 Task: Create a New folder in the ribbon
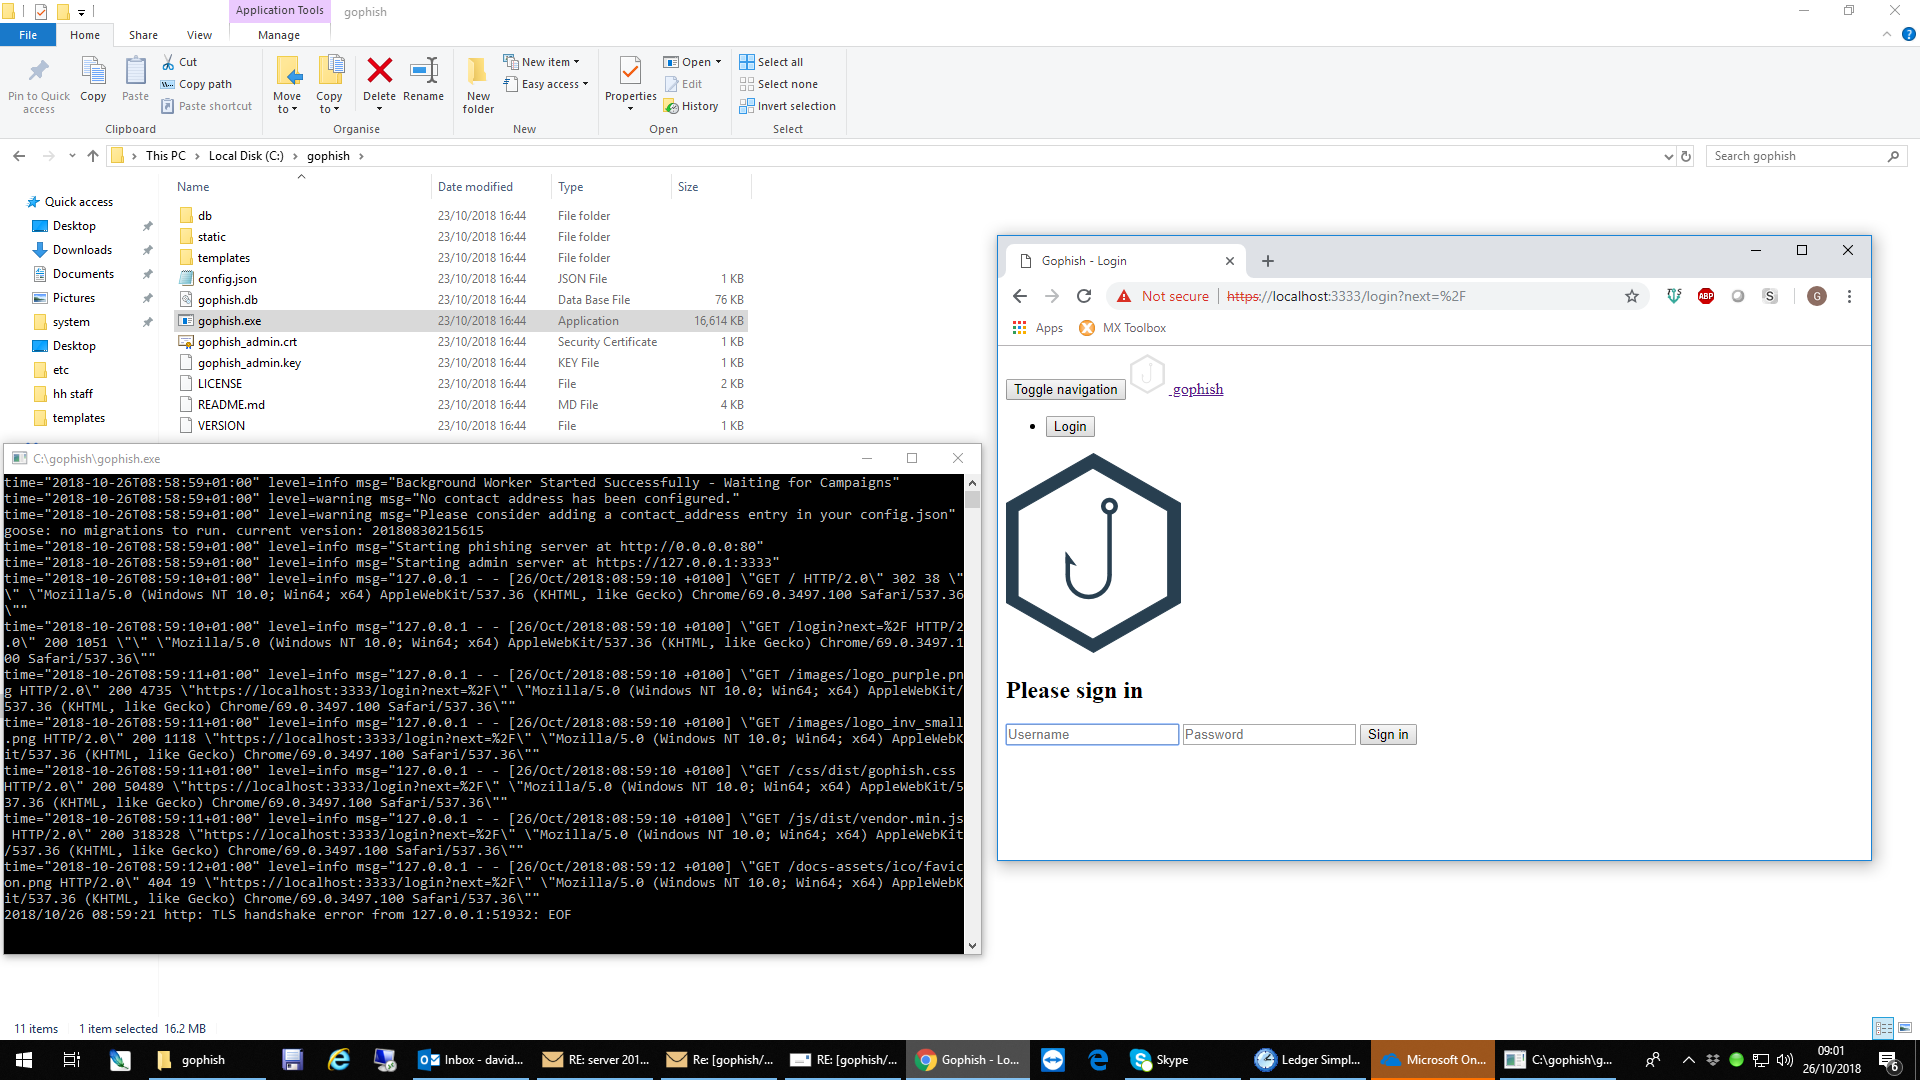coord(478,84)
